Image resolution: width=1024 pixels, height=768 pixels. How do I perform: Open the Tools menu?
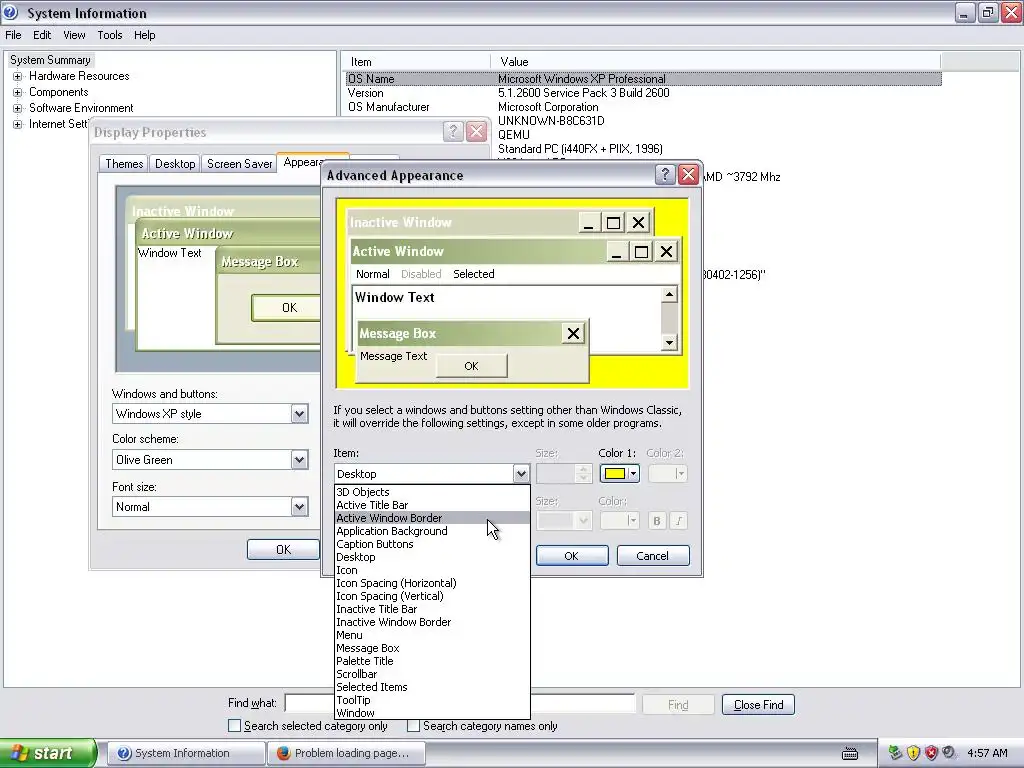click(x=110, y=35)
